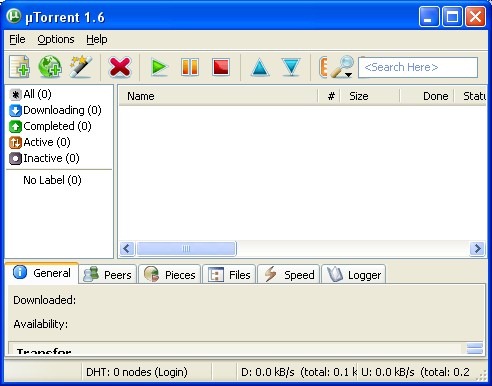
Task: Select the All (0) category
Action: 30,94
